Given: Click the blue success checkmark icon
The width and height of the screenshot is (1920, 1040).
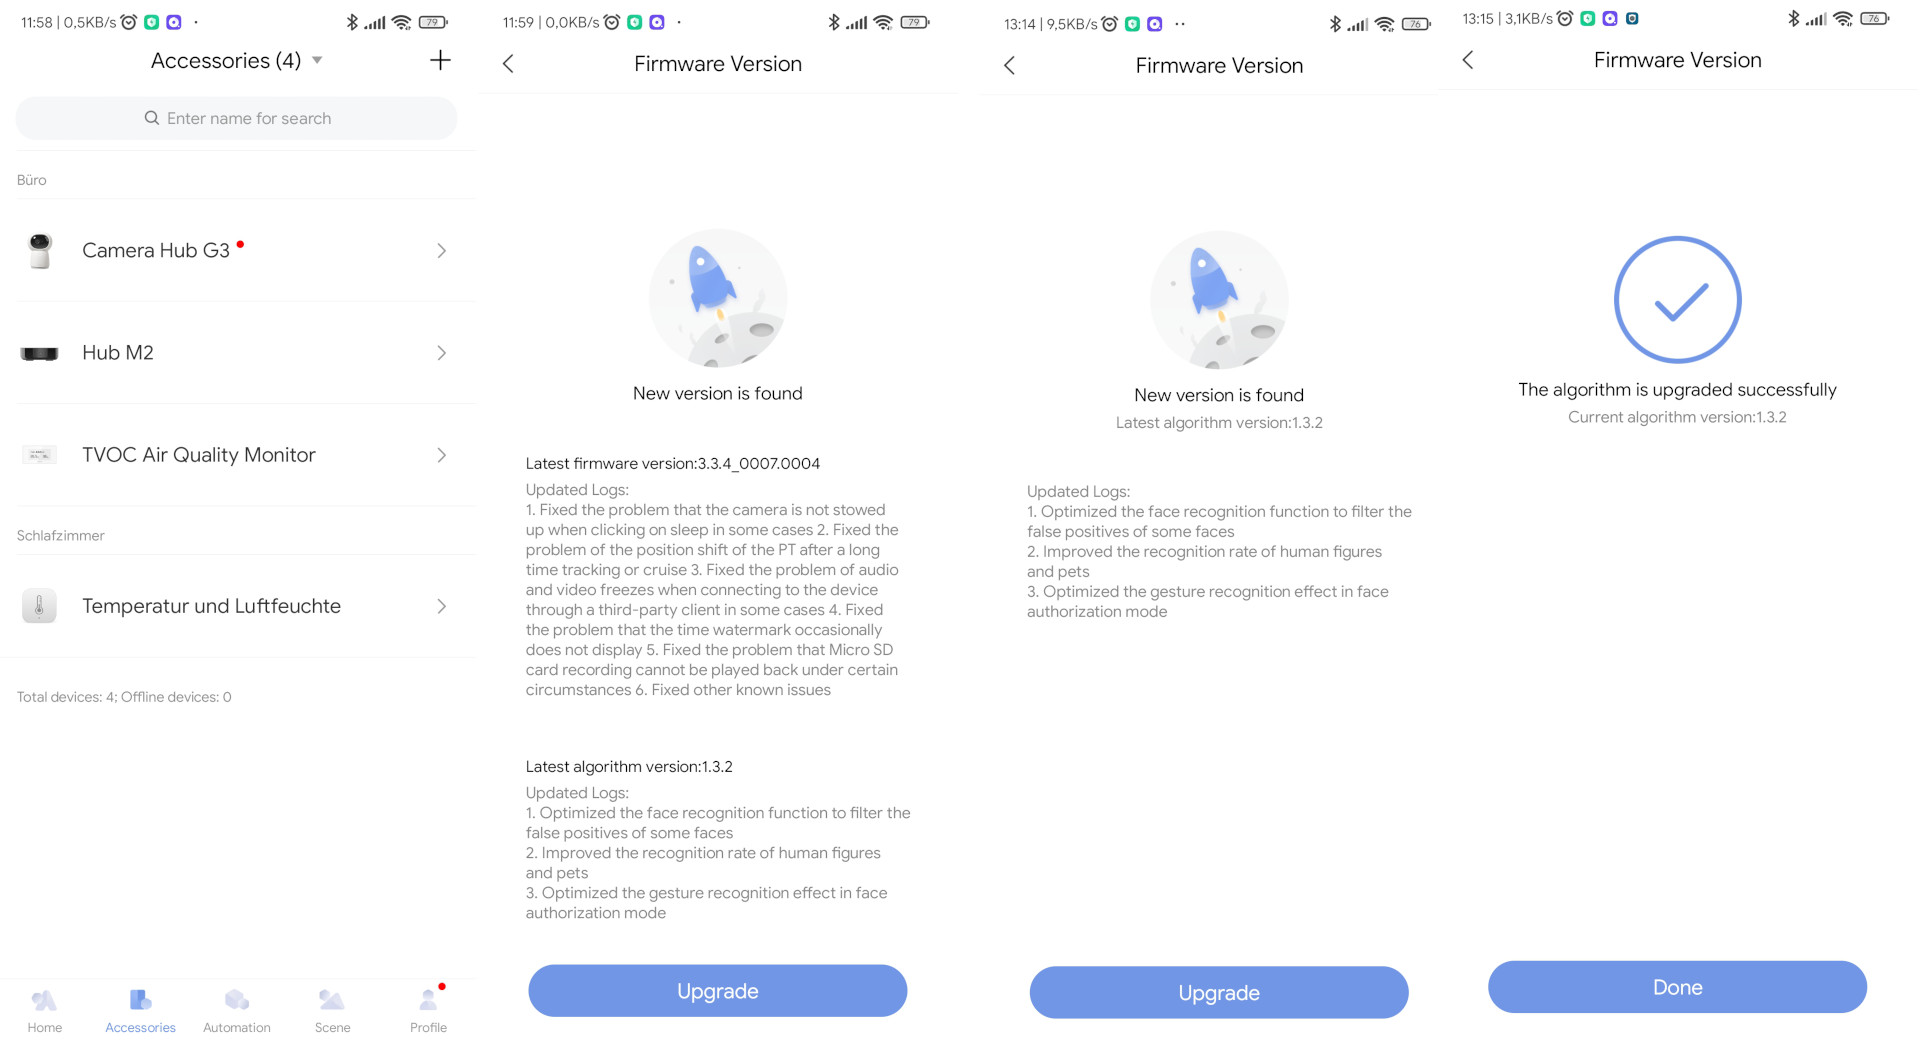Looking at the screenshot, I should pos(1677,300).
